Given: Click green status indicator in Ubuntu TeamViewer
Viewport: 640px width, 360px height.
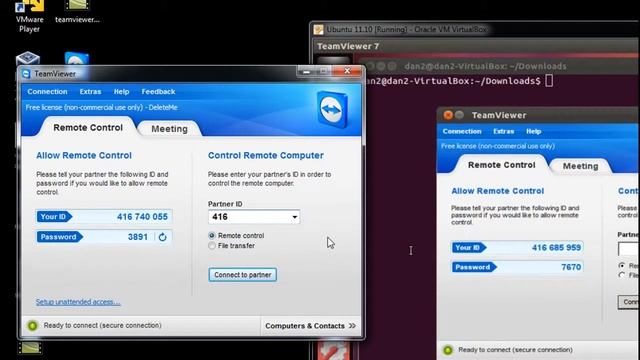Looking at the screenshot, I should [x=448, y=350].
